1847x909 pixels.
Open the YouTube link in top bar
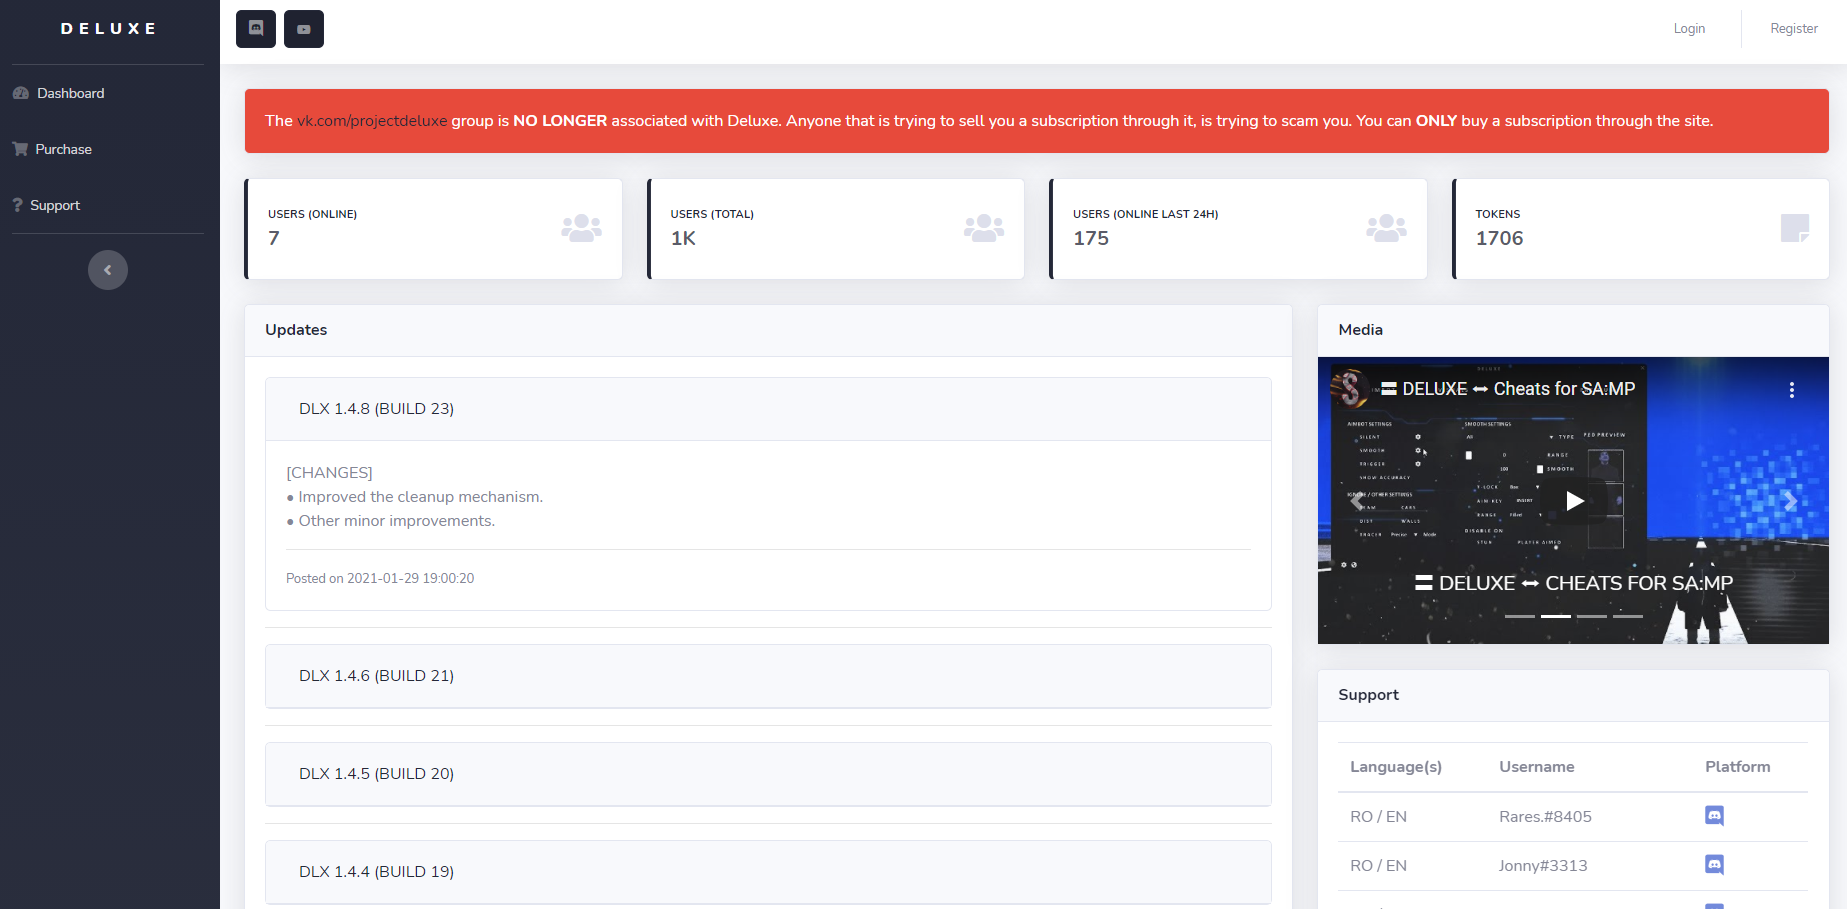(x=304, y=29)
